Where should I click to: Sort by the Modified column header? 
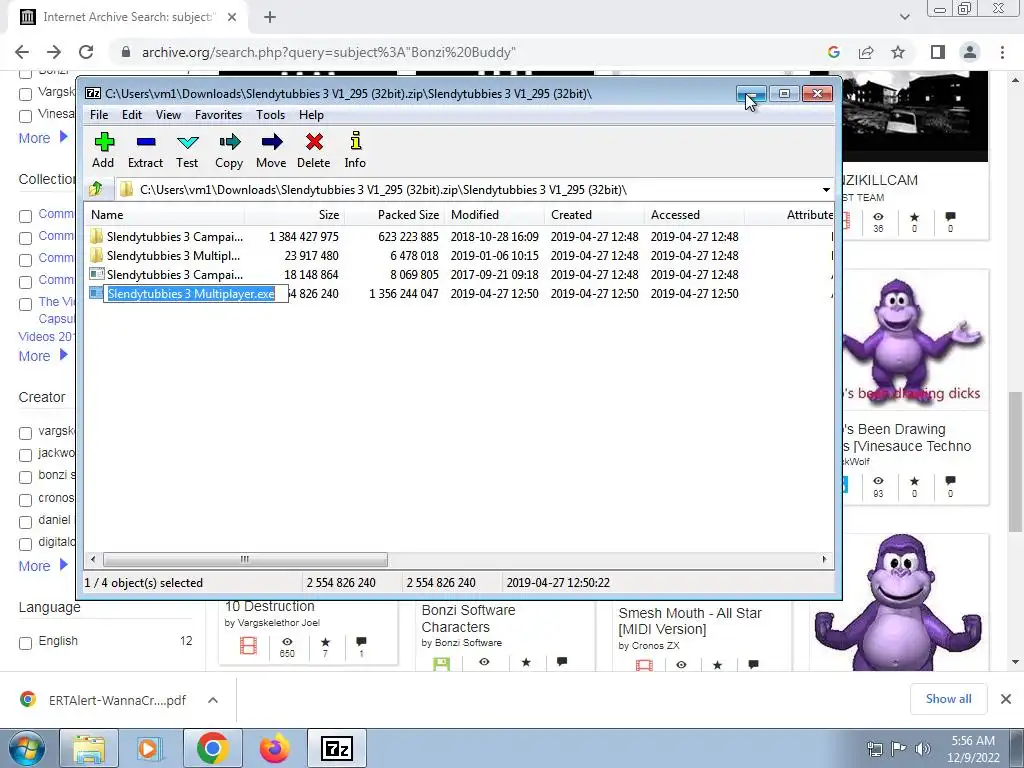tap(494, 215)
